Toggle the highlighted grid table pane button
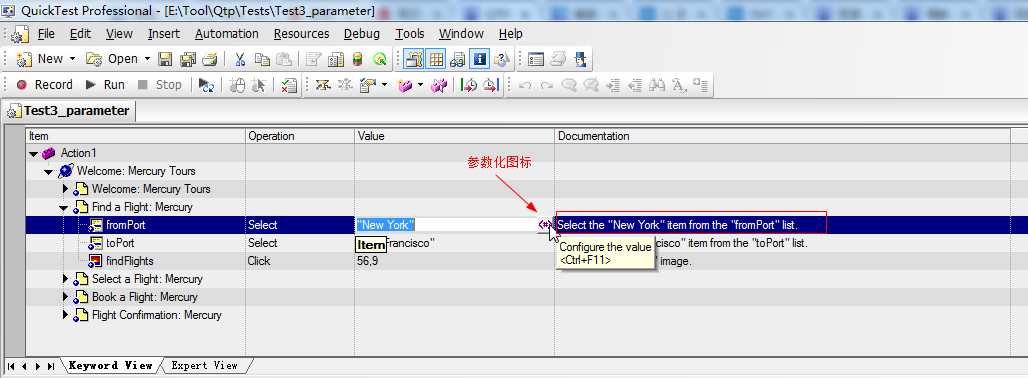 point(437,60)
